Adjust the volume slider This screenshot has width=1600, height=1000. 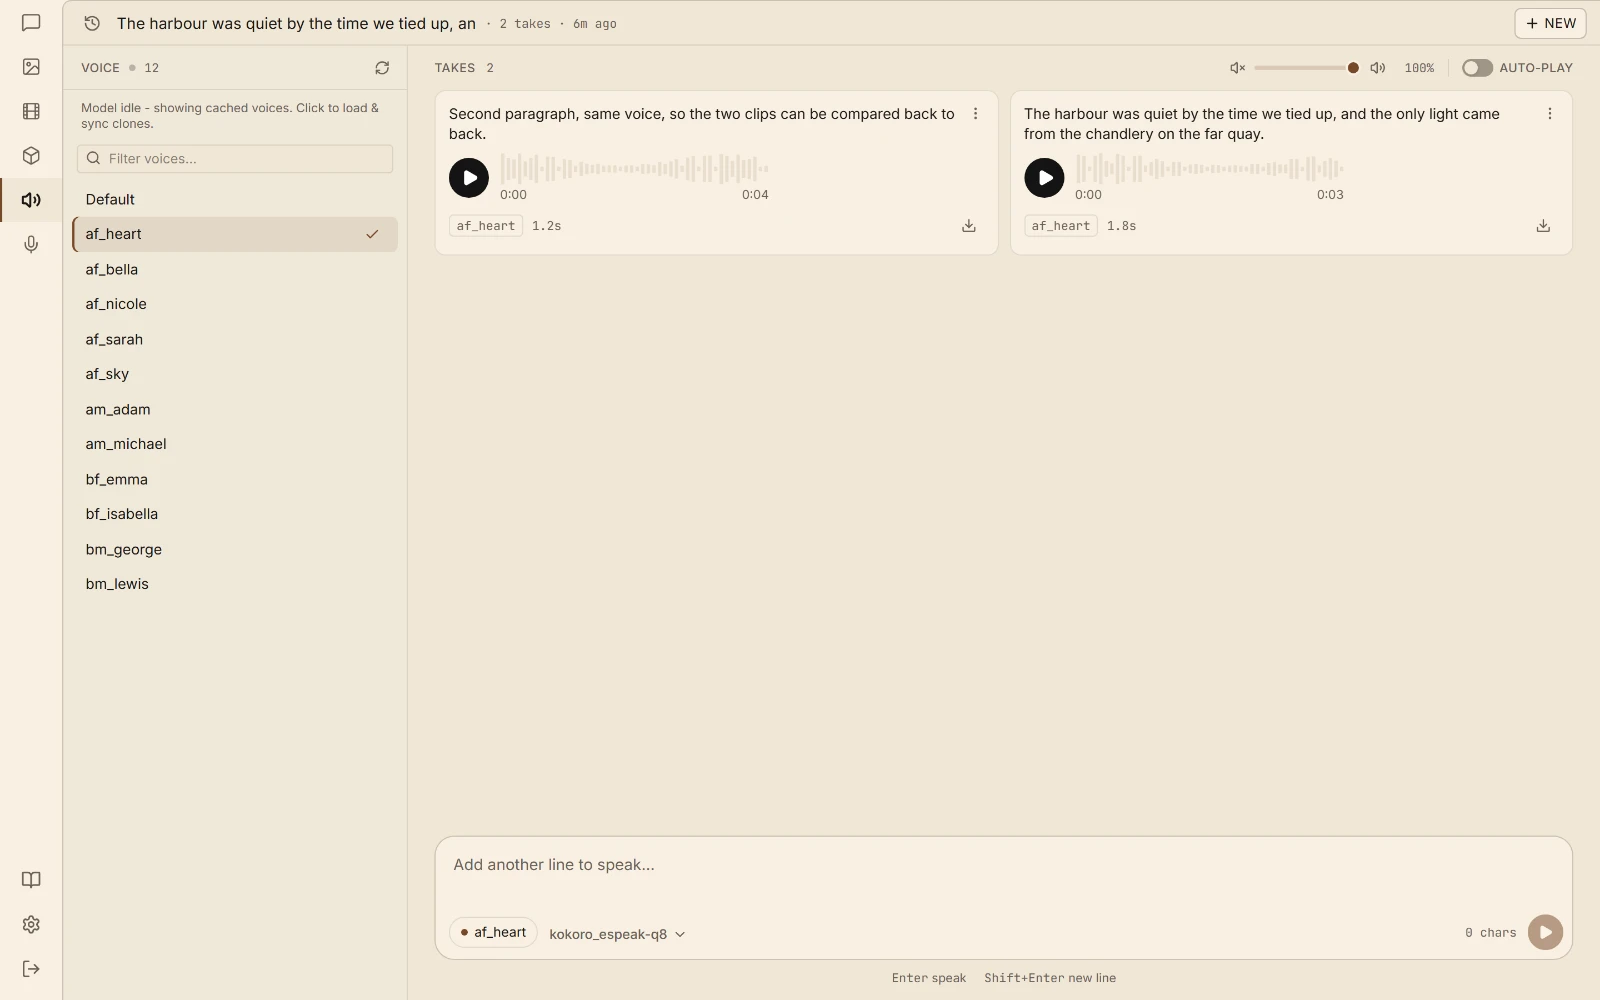(1306, 68)
